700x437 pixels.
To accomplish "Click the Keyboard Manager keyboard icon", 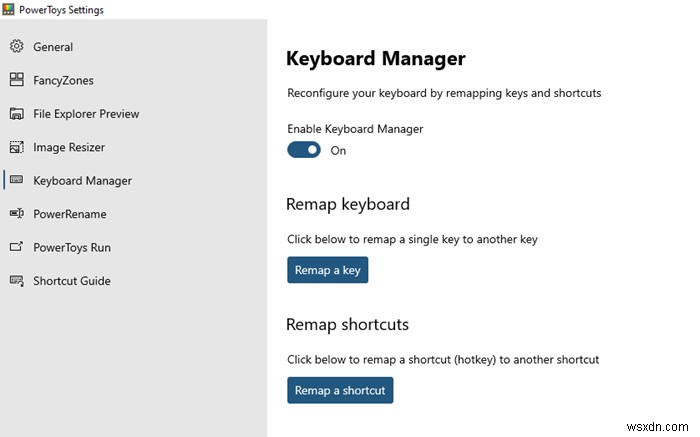I will [16, 181].
